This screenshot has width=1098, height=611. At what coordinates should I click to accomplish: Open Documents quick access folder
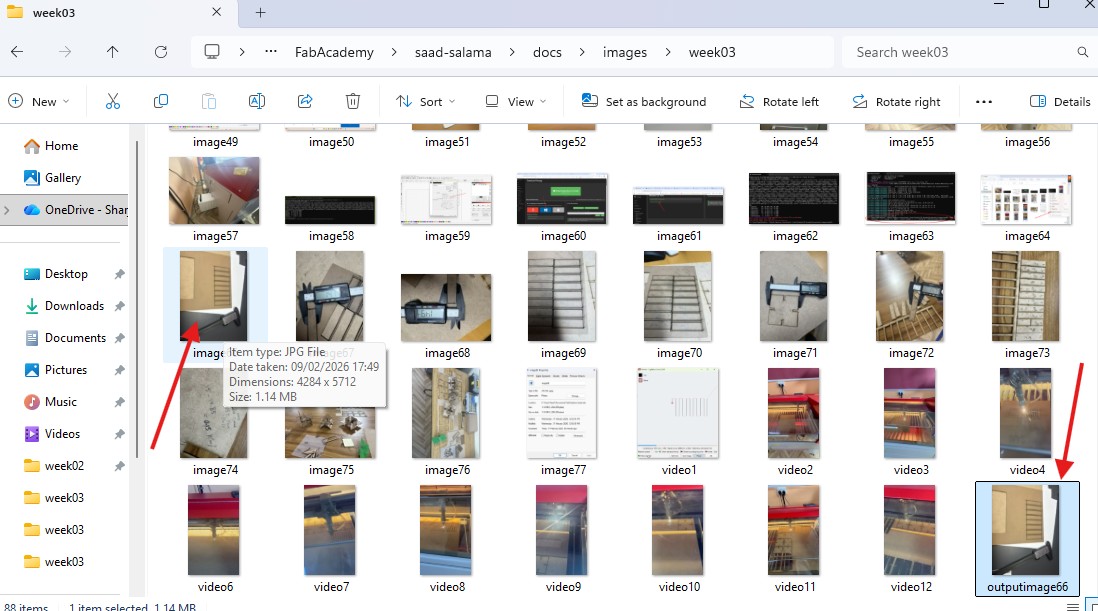(75, 337)
